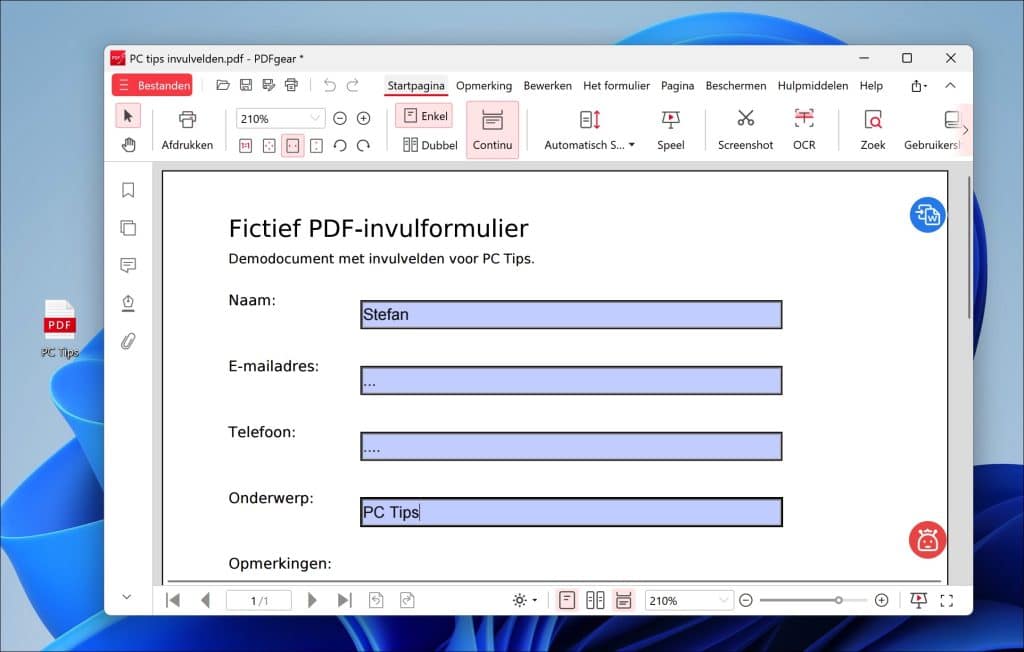Open the Bewerken tab
The image size is (1024, 652).
[547, 86]
